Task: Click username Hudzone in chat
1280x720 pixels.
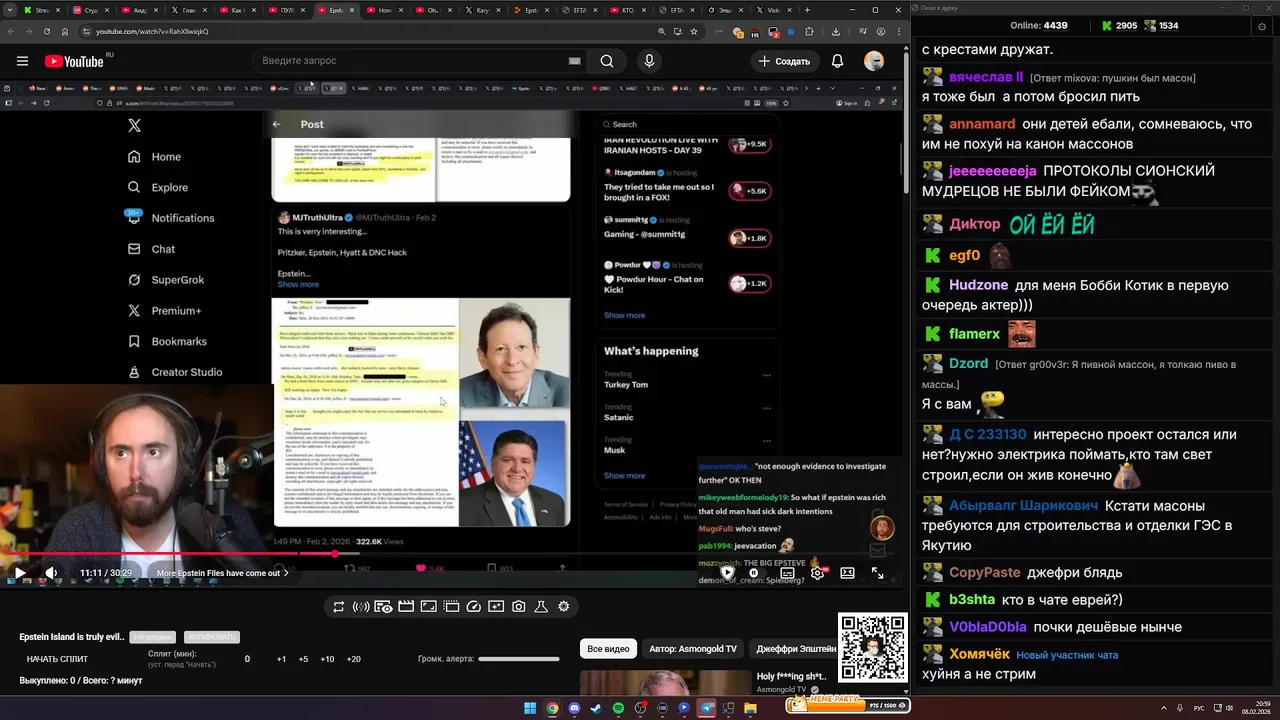Action: coord(978,285)
